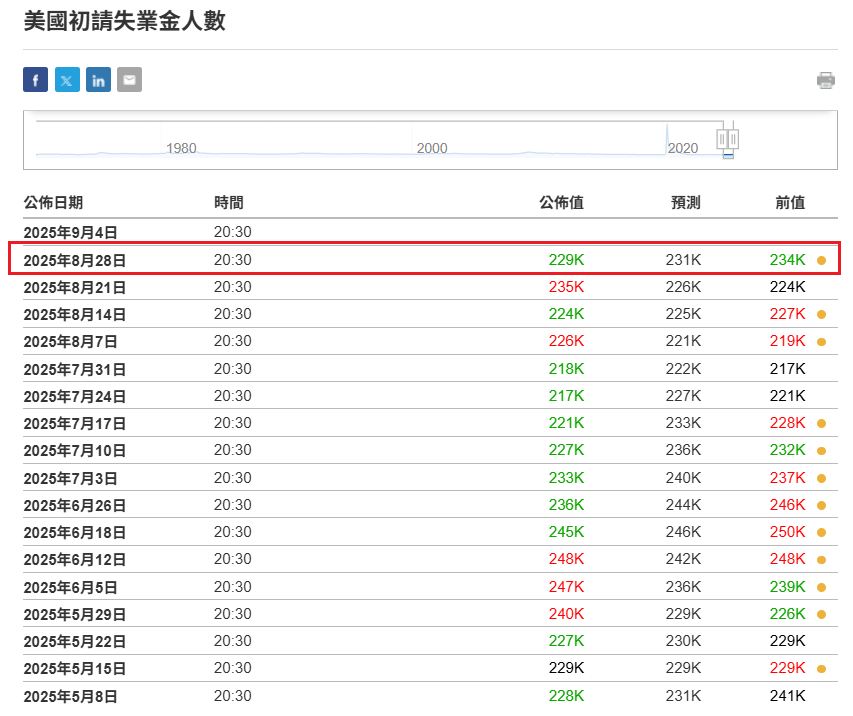This screenshot has width=853, height=716.
Task: Click the 公佈日期 column header
Action: click(x=53, y=203)
